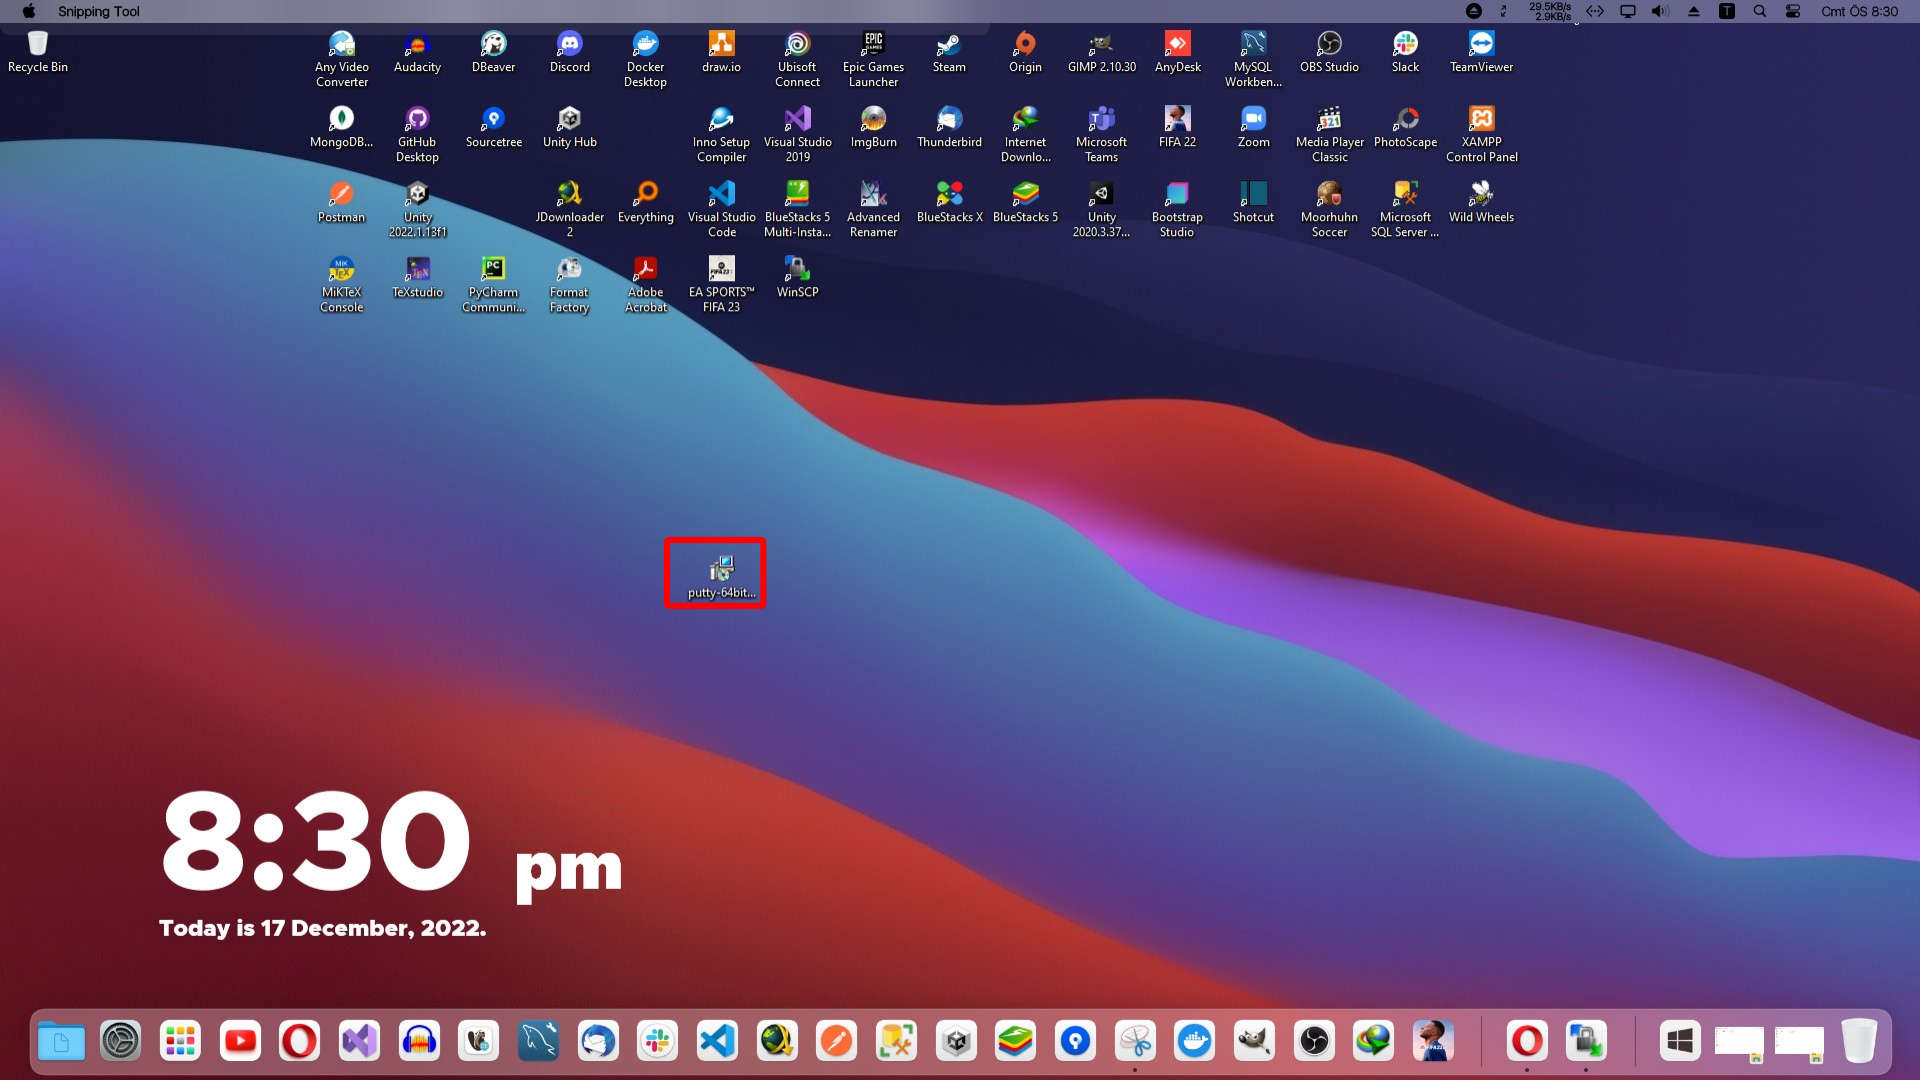
Task: Select the Steam desktop shortcut
Action: 949,53
